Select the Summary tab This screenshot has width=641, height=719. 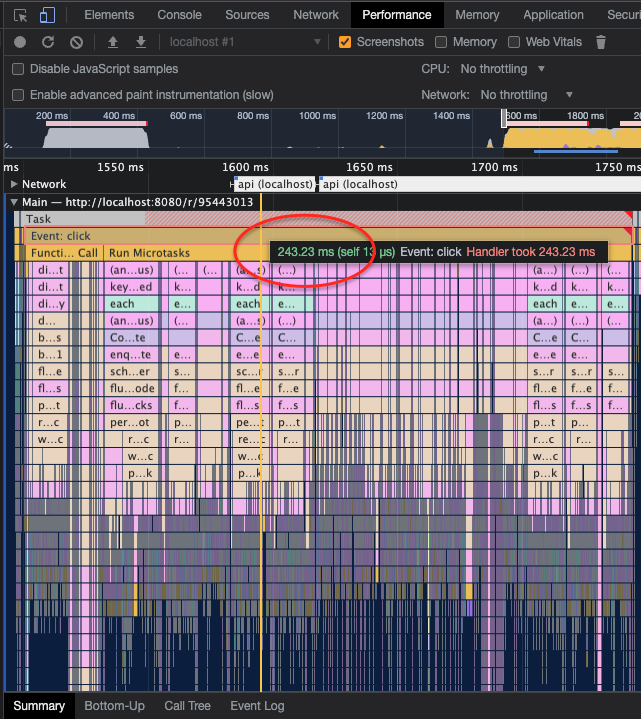[39, 706]
